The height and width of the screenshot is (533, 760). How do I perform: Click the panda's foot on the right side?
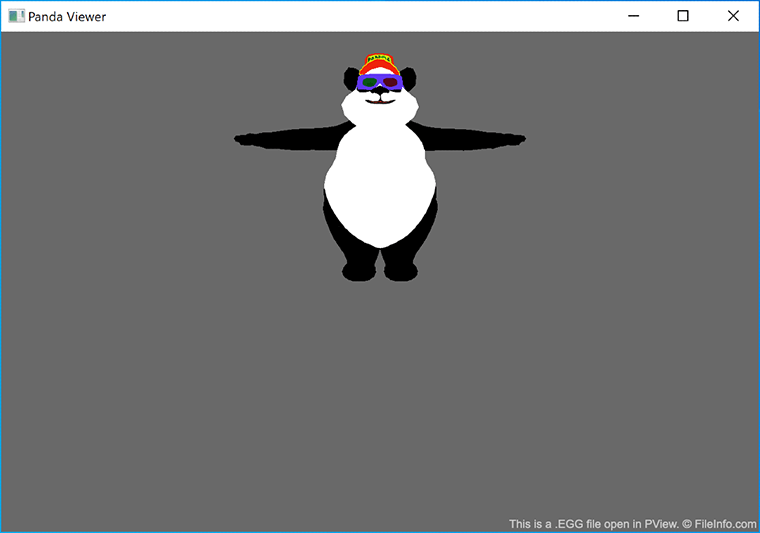pos(400,271)
